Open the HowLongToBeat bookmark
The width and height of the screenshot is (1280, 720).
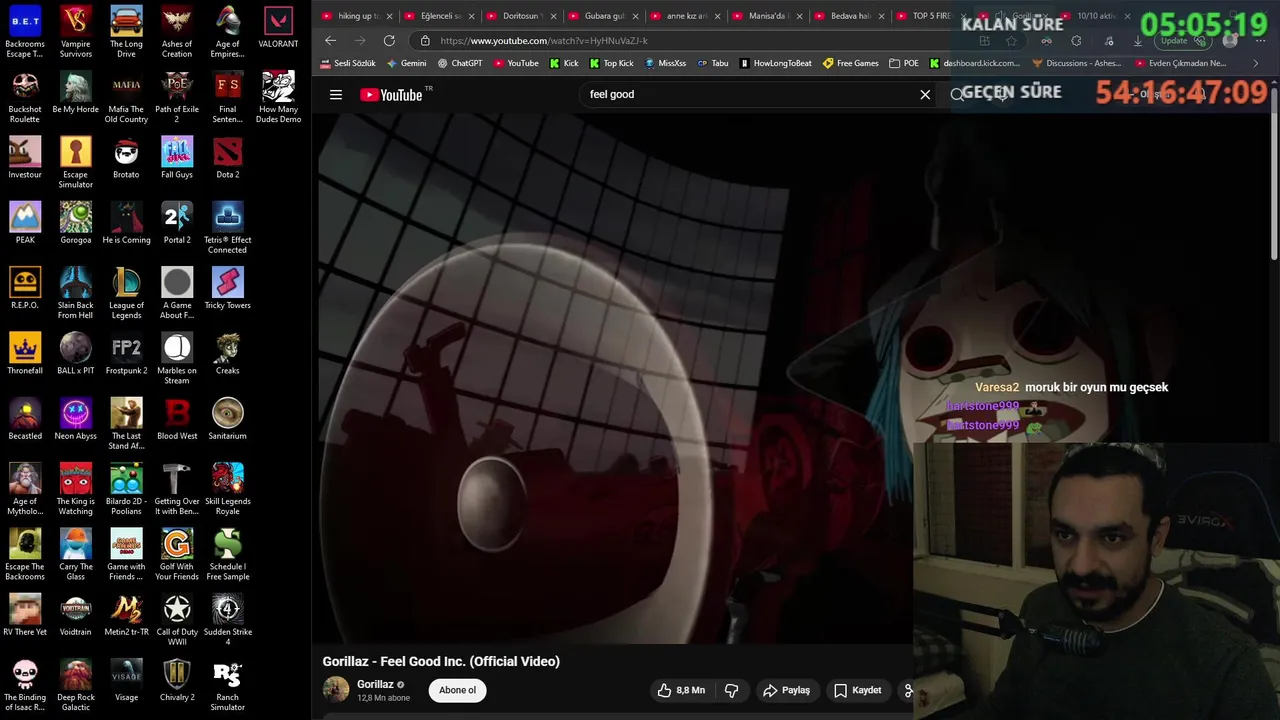(x=775, y=63)
